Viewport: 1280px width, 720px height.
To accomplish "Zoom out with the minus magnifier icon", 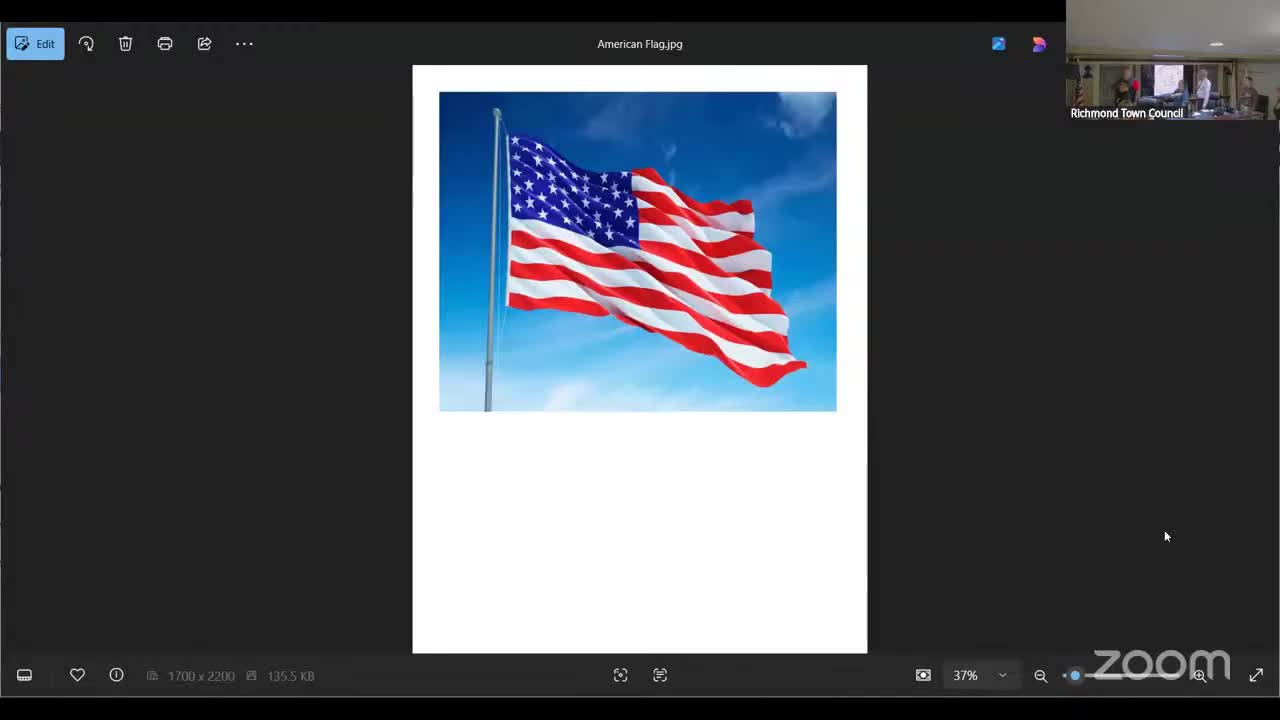I will (1040, 676).
